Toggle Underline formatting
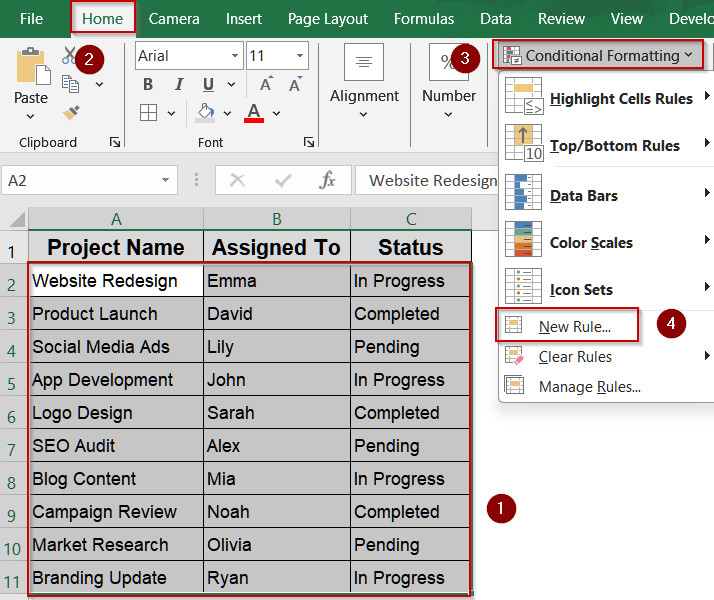The height and width of the screenshot is (600, 714). pos(208,84)
